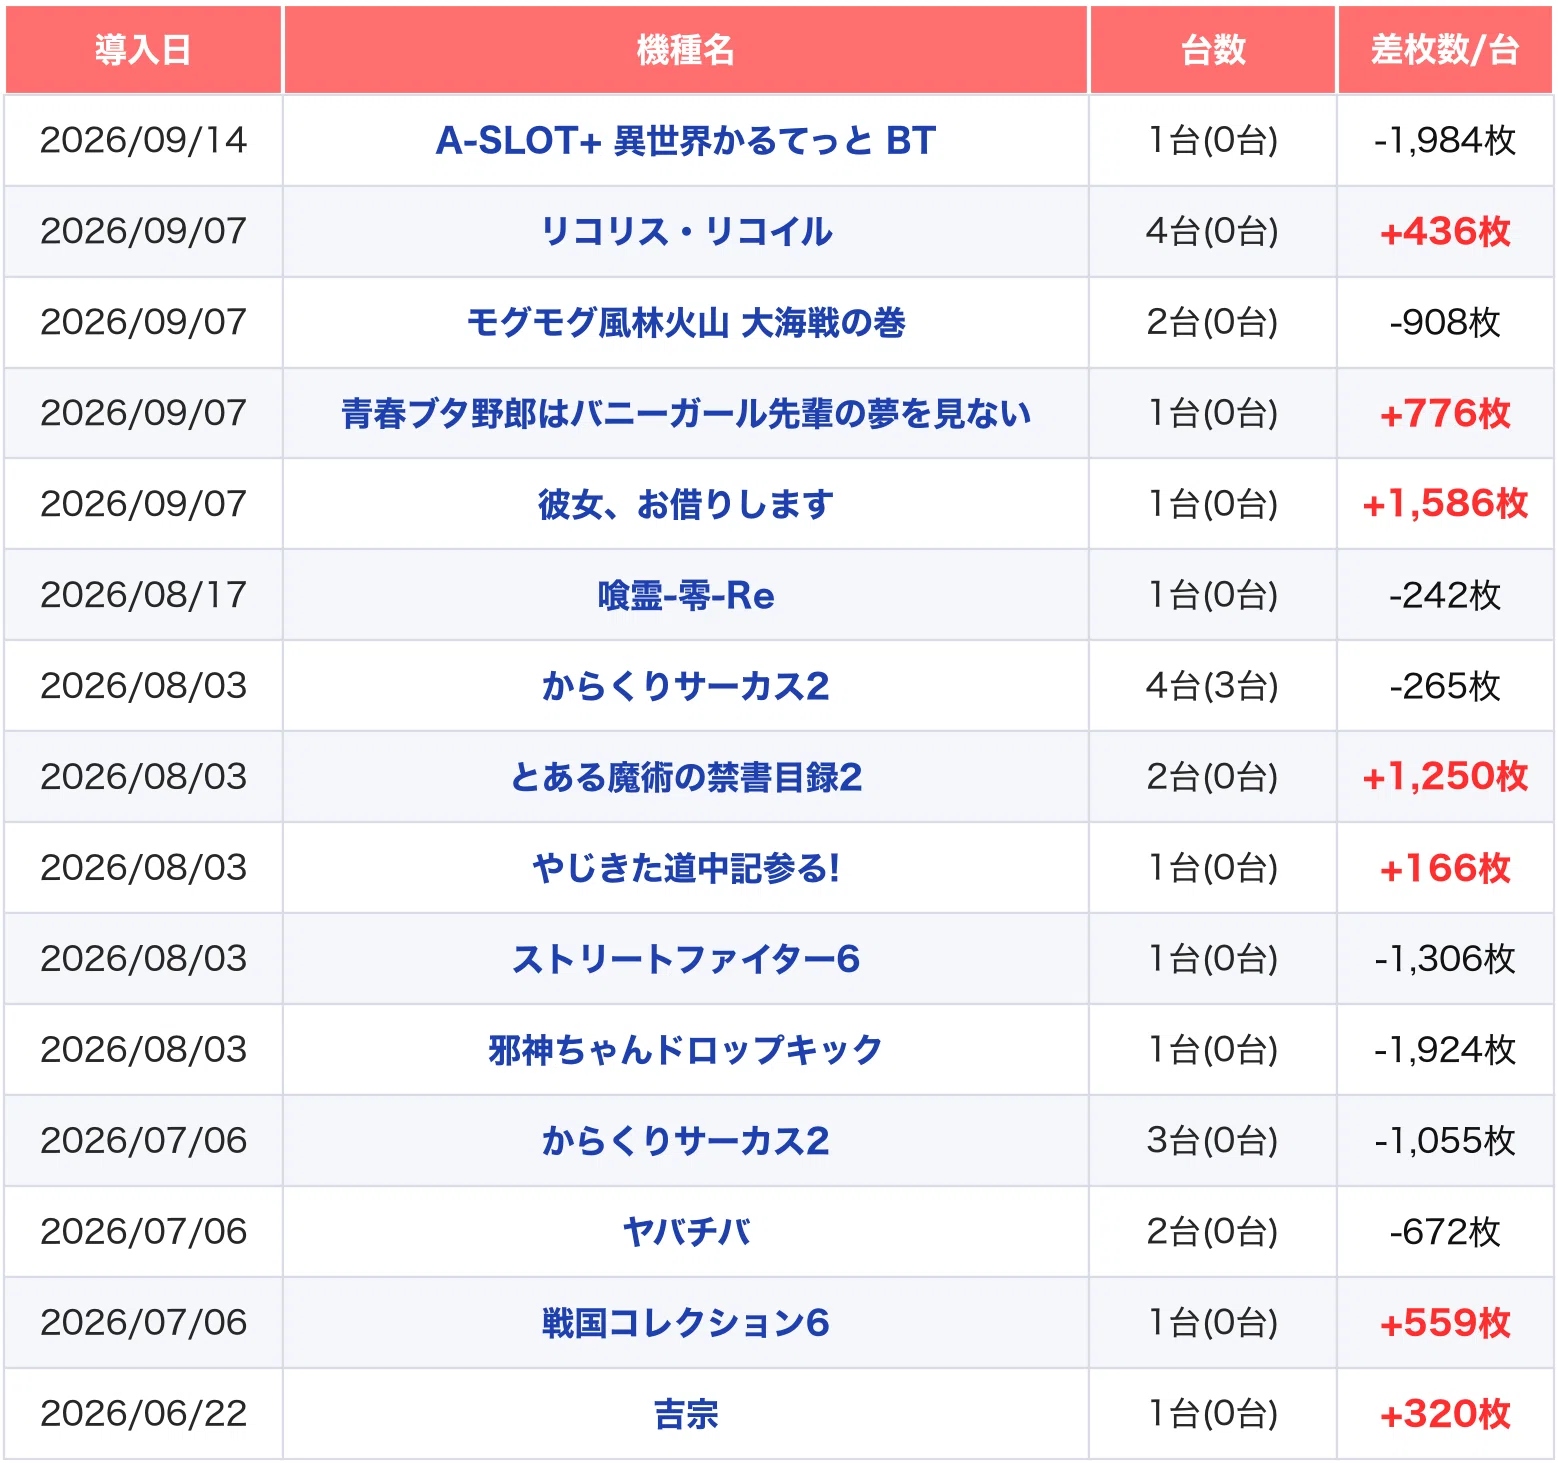Click the -265枚 value
Viewport: 1558px width, 1463px height.
pyautogui.click(x=1445, y=687)
